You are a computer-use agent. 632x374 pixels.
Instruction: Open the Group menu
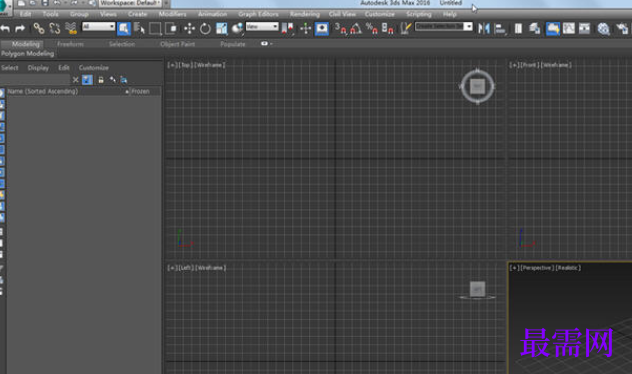(x=79, y=14)
